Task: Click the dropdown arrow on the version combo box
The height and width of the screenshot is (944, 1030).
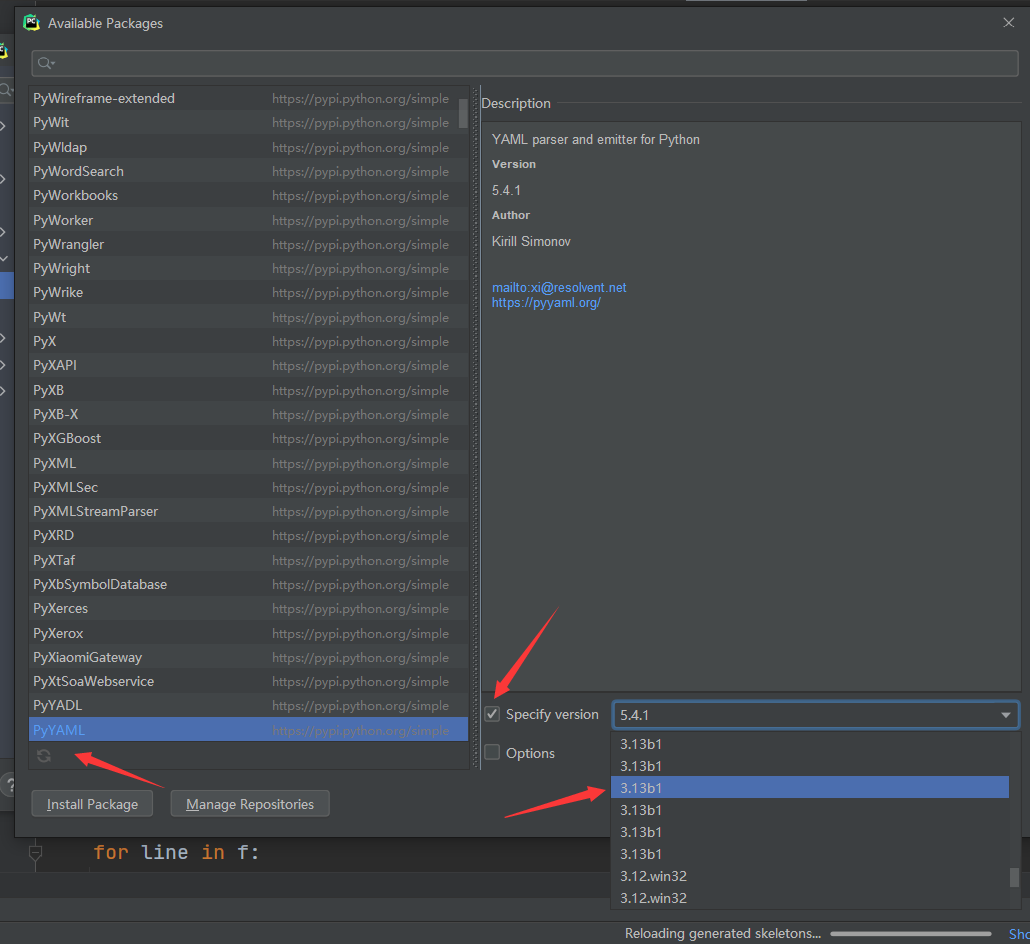Action: [1006, 714]
